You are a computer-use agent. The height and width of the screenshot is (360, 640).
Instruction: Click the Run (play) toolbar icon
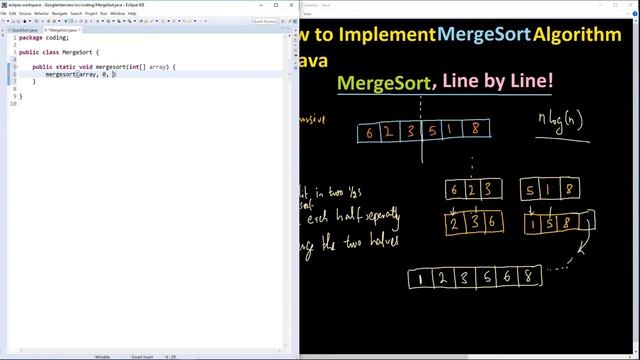[108, 21]
